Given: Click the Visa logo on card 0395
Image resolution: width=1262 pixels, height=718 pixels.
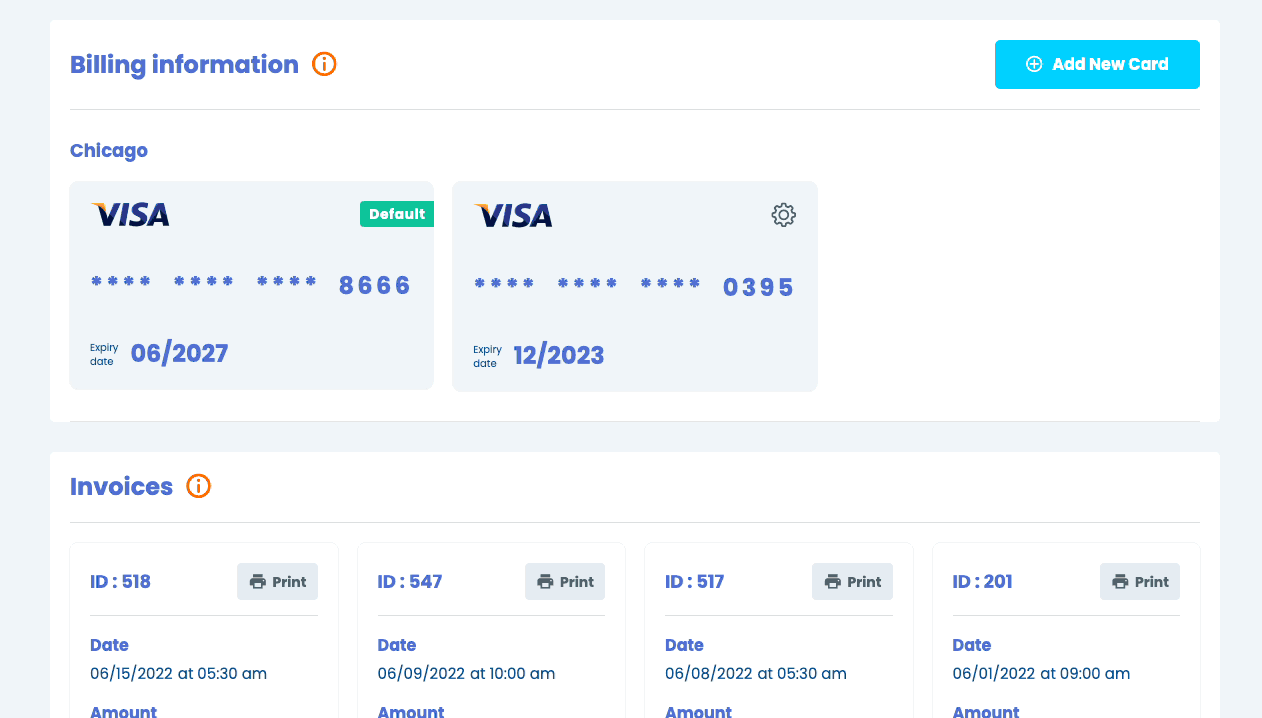Looking at the screenshot, I should coord(514,215).
